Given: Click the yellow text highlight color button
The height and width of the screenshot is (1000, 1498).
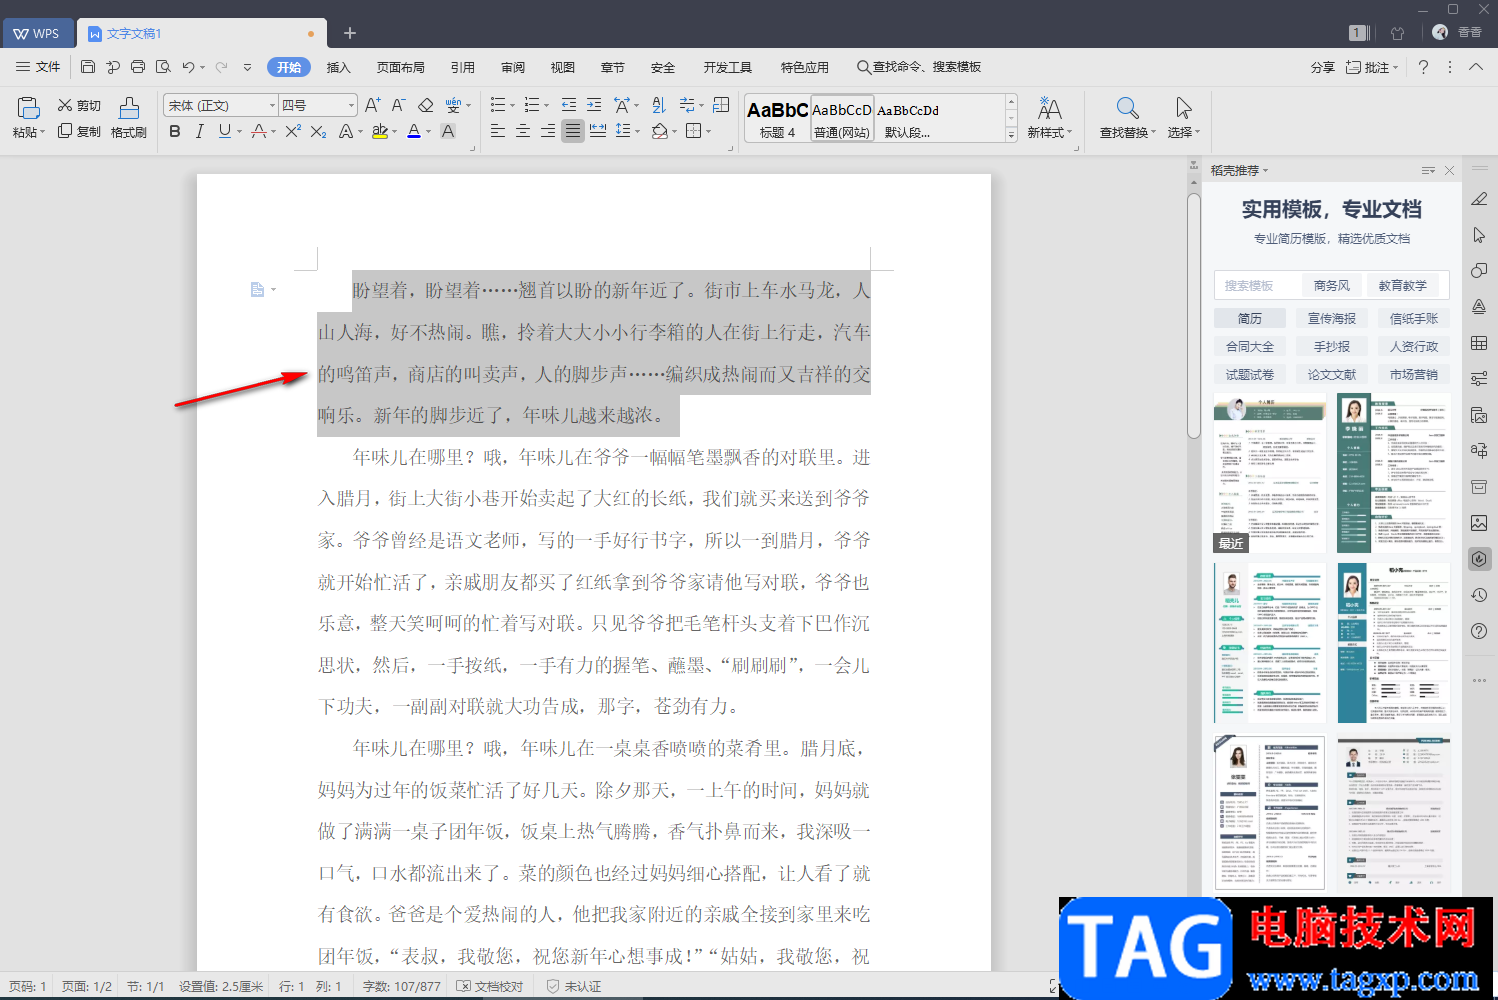Looking at the screenshot, I should pos(379,131).
